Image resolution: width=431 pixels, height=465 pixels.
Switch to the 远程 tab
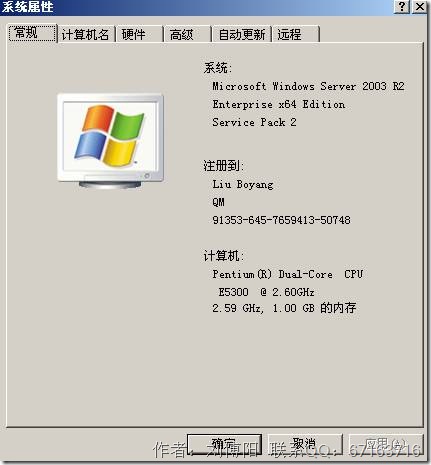[297, 34]
